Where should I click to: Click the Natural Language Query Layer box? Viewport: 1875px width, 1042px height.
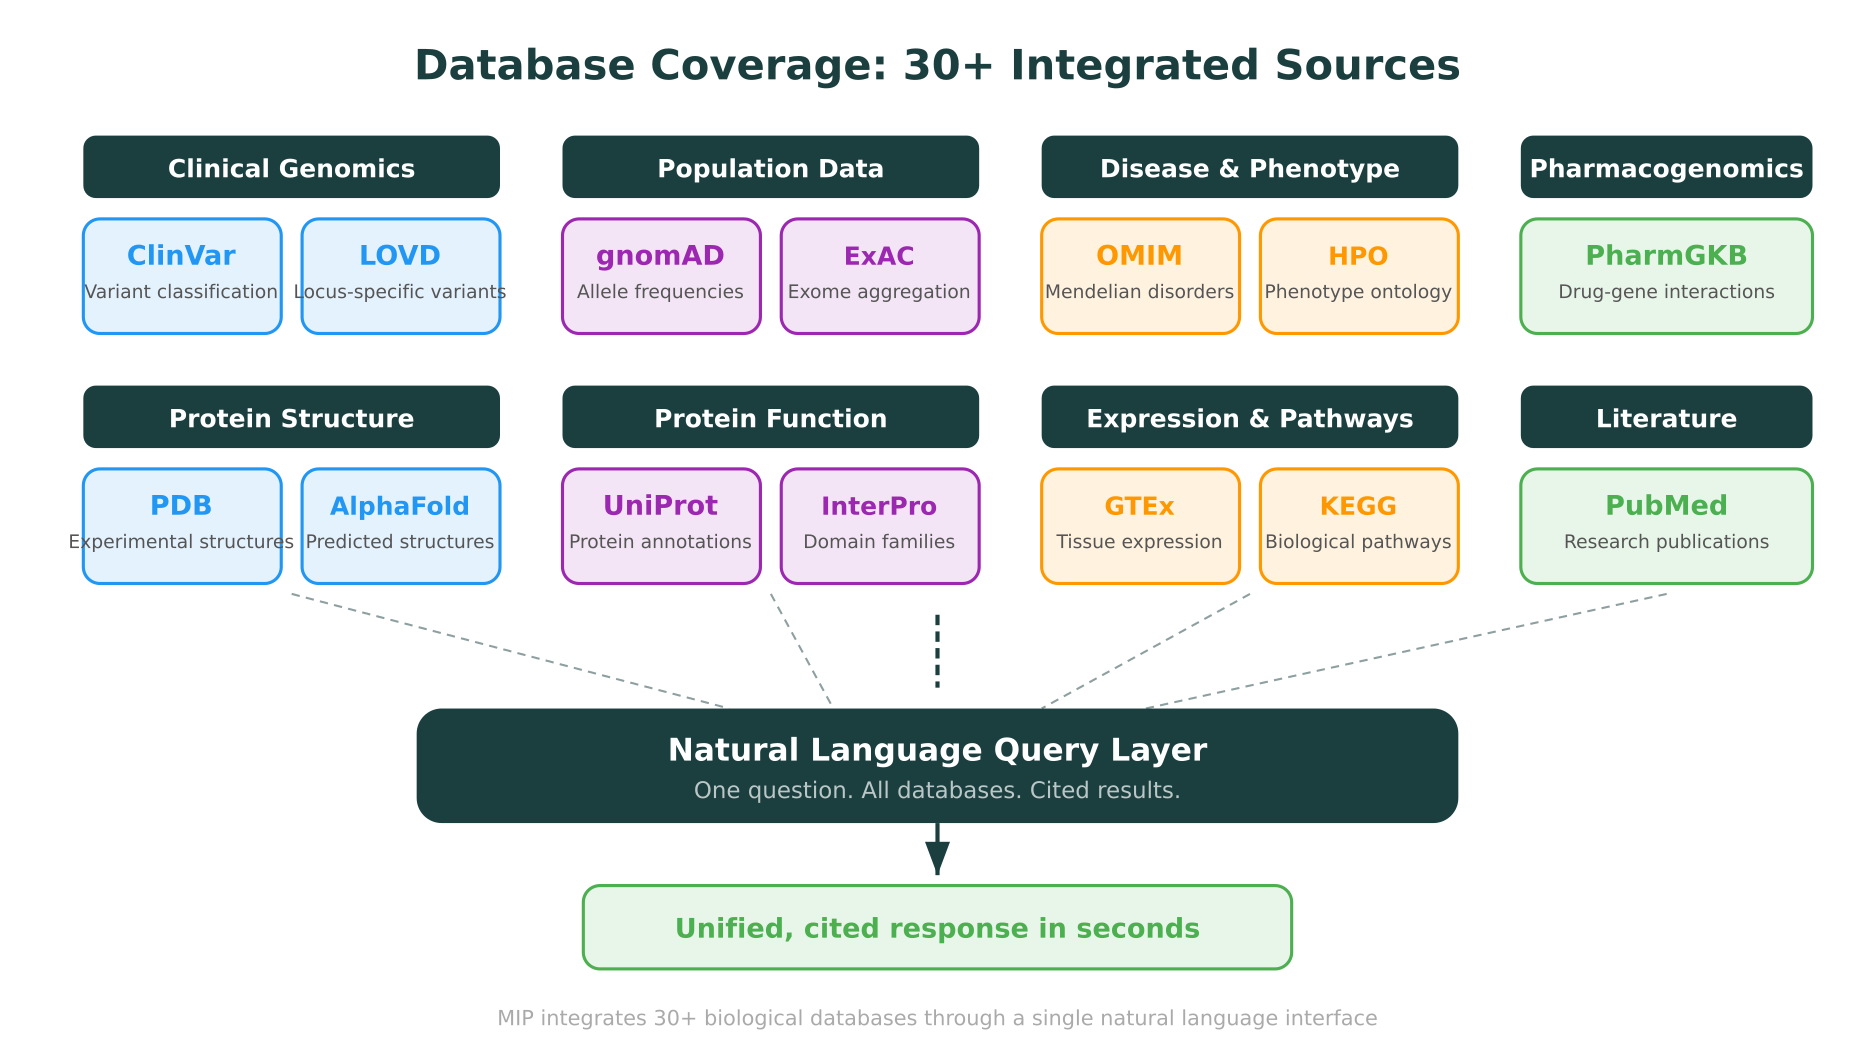click(x=937, y=766)
